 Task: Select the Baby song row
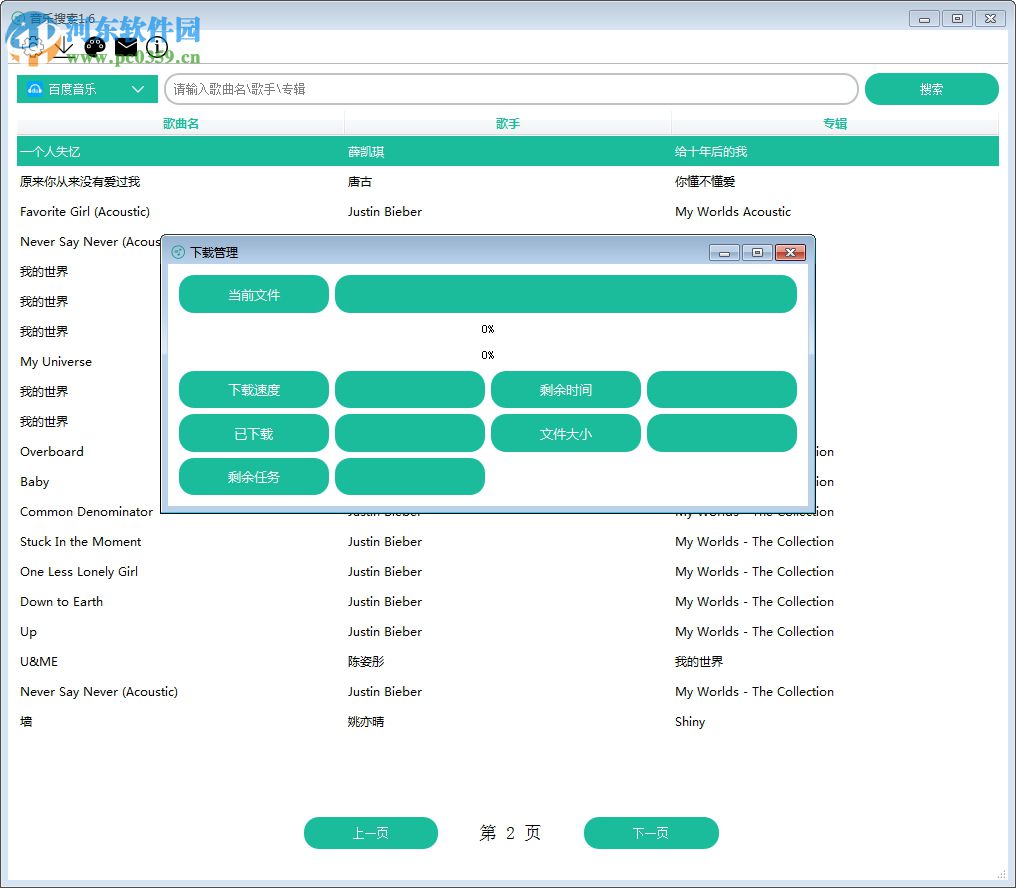34,482
